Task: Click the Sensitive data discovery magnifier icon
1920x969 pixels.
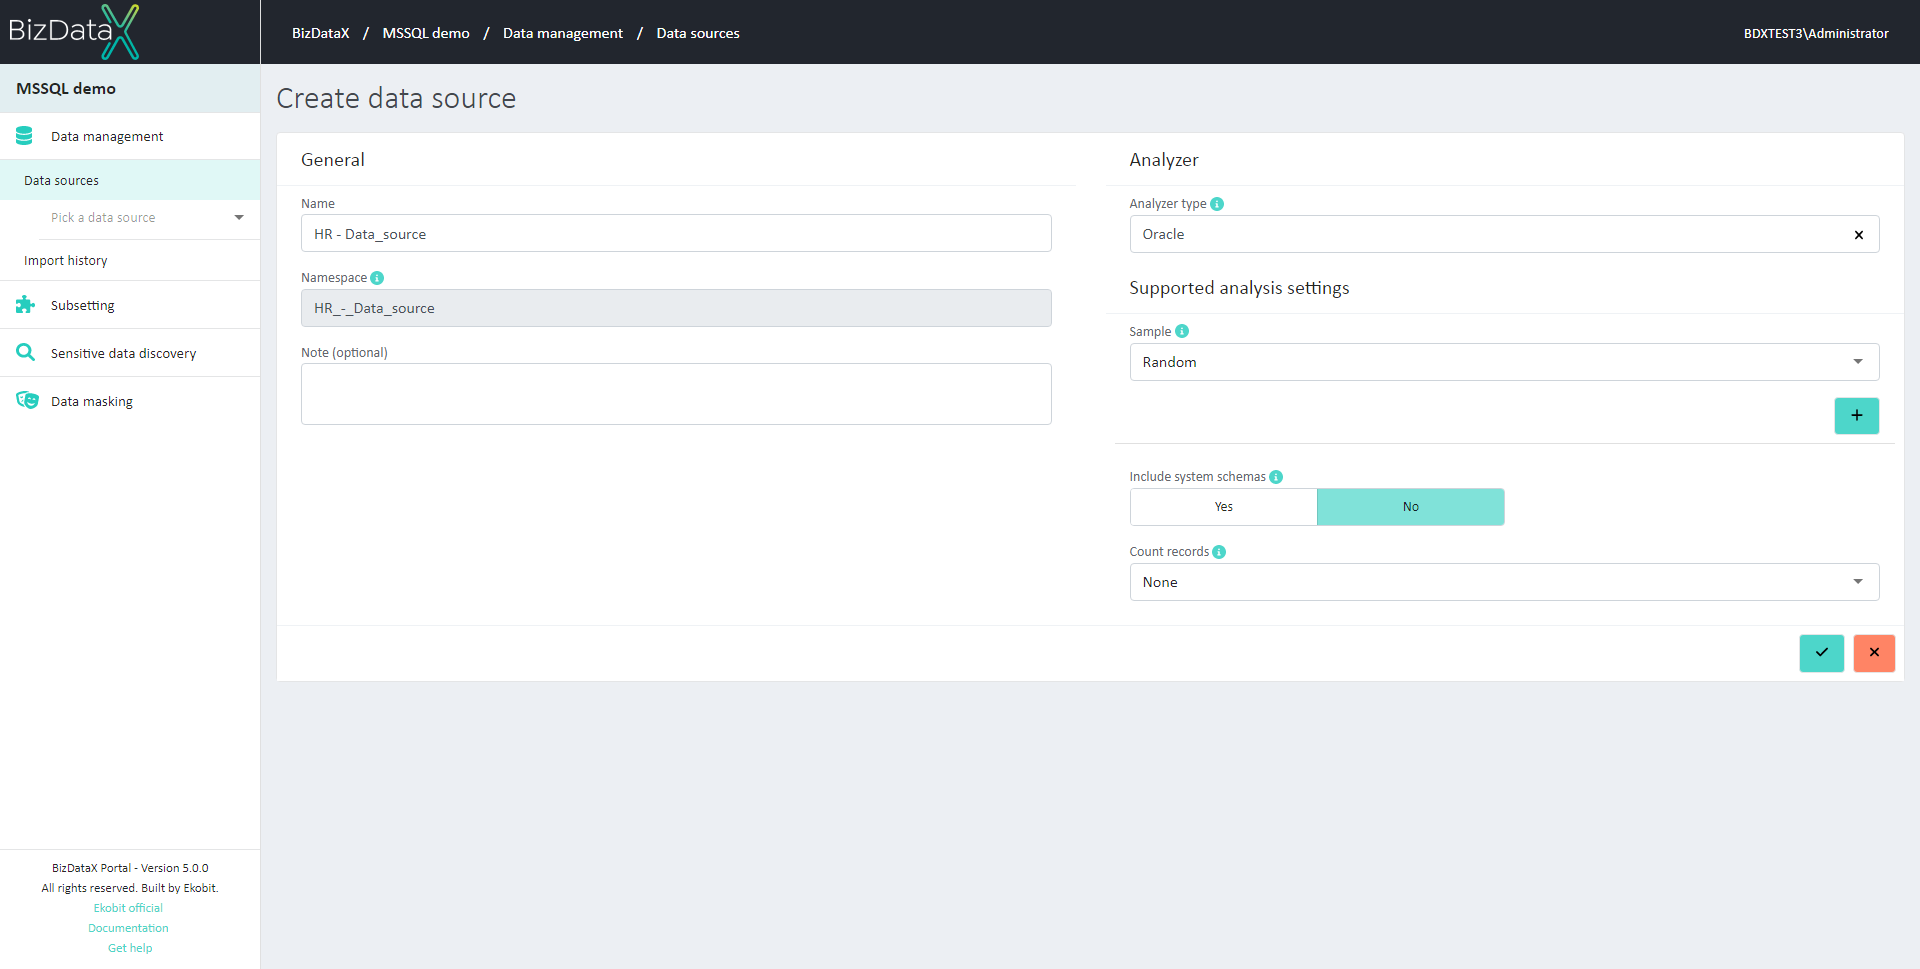Action: coord(25,352)
